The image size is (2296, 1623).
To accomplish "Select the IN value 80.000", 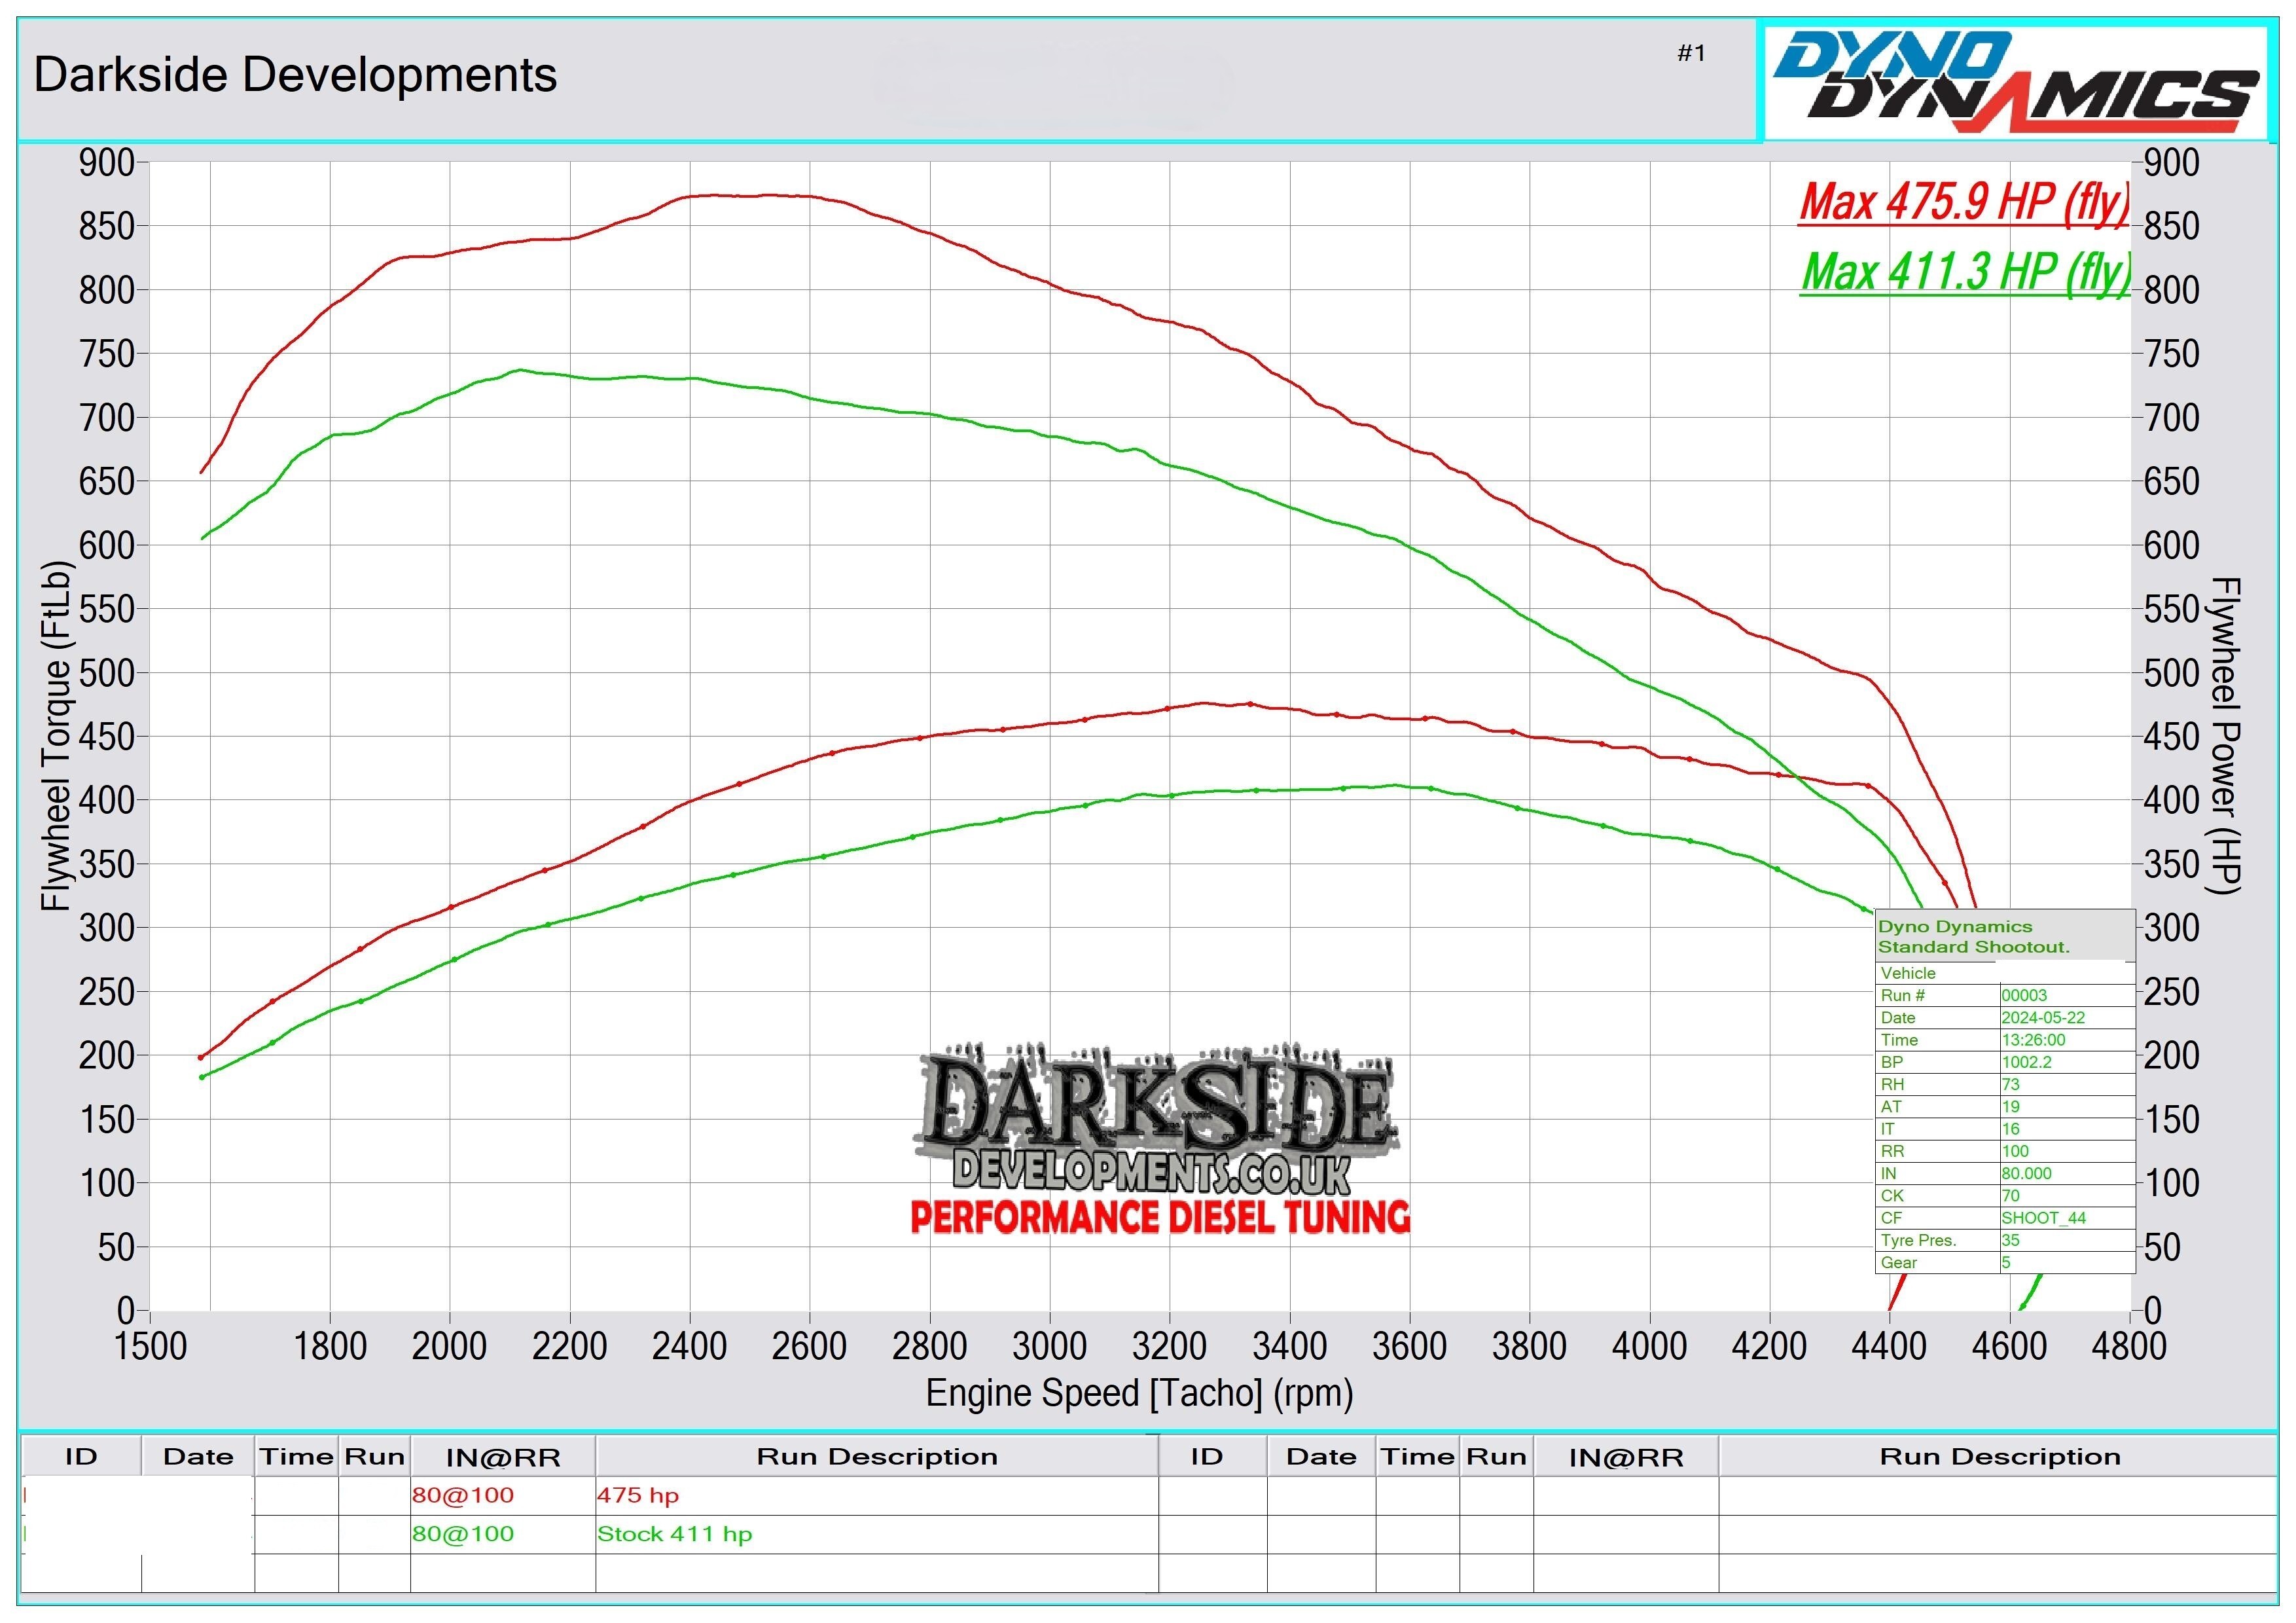I will coord(2026,1173).
